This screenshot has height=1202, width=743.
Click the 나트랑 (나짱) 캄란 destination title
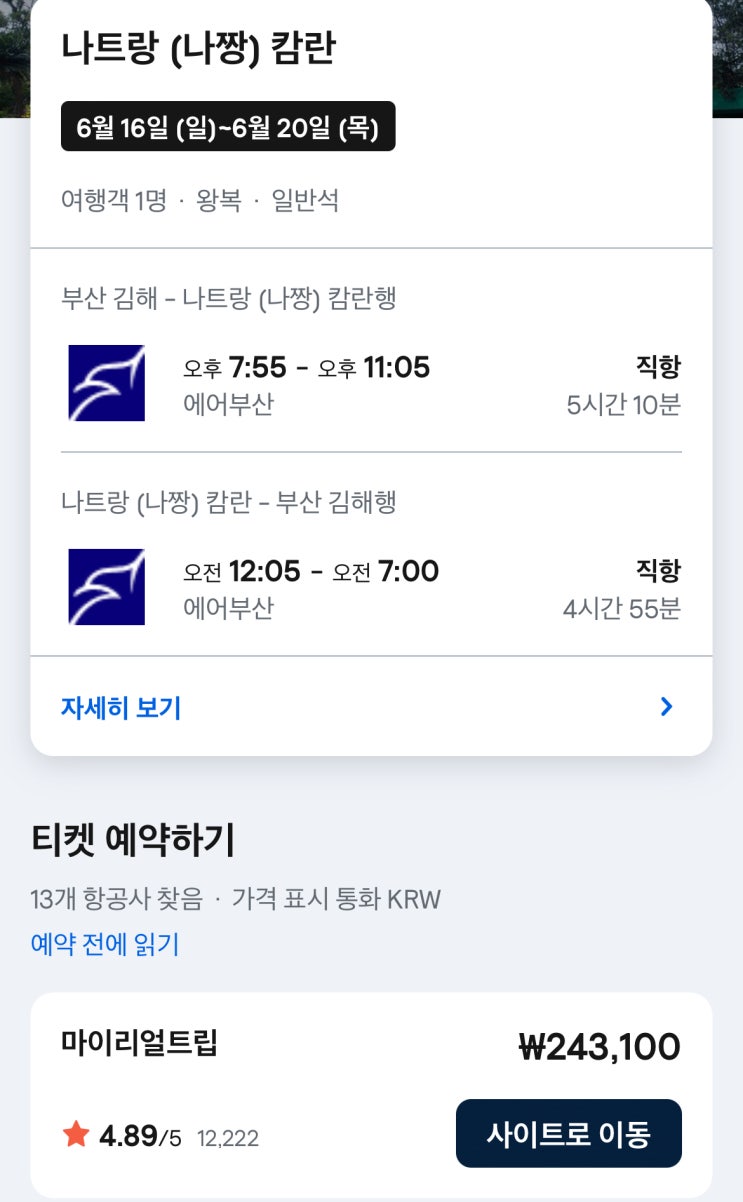(198, 49)
